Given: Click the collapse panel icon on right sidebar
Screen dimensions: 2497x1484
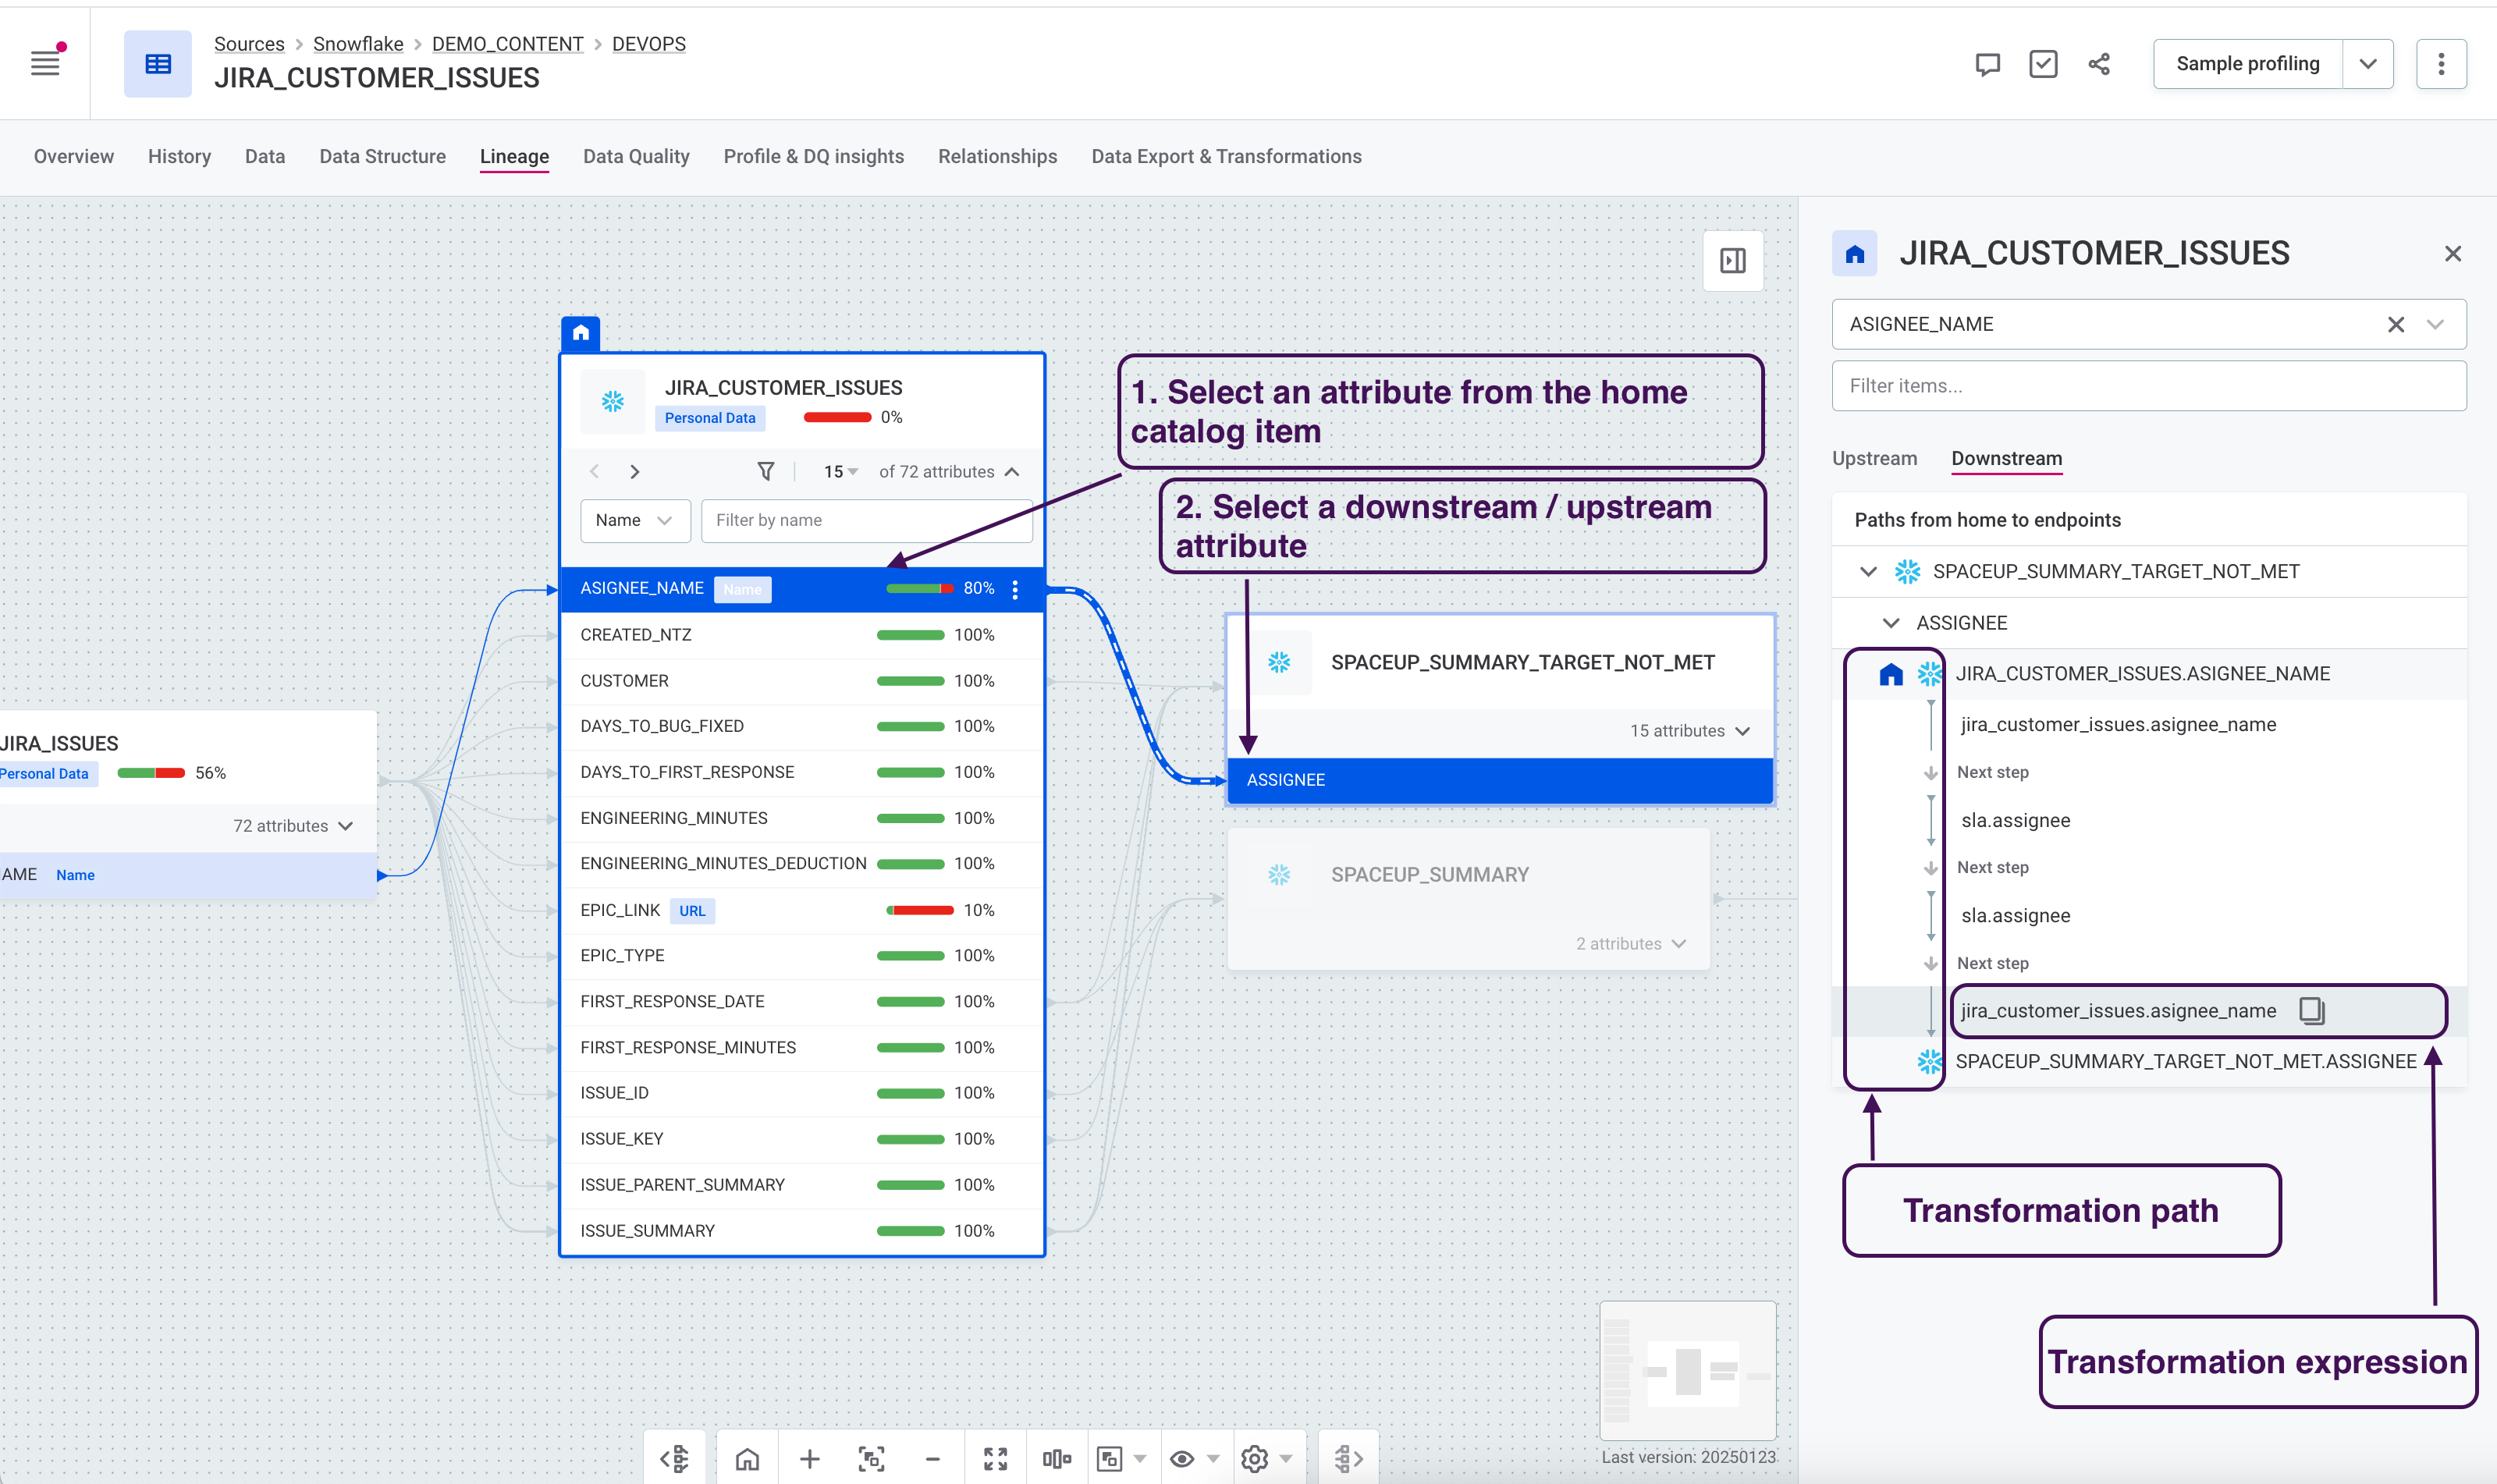Looking at the screenshot, I should point(1732,261).
